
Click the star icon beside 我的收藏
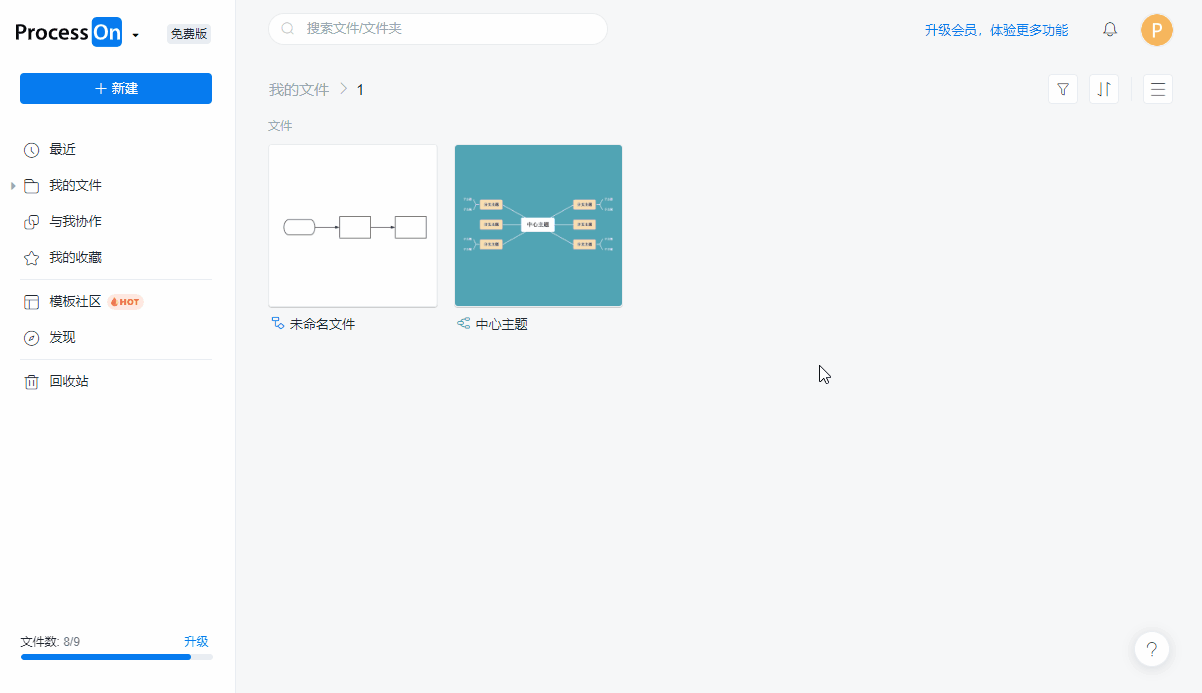tap(31, 258)
